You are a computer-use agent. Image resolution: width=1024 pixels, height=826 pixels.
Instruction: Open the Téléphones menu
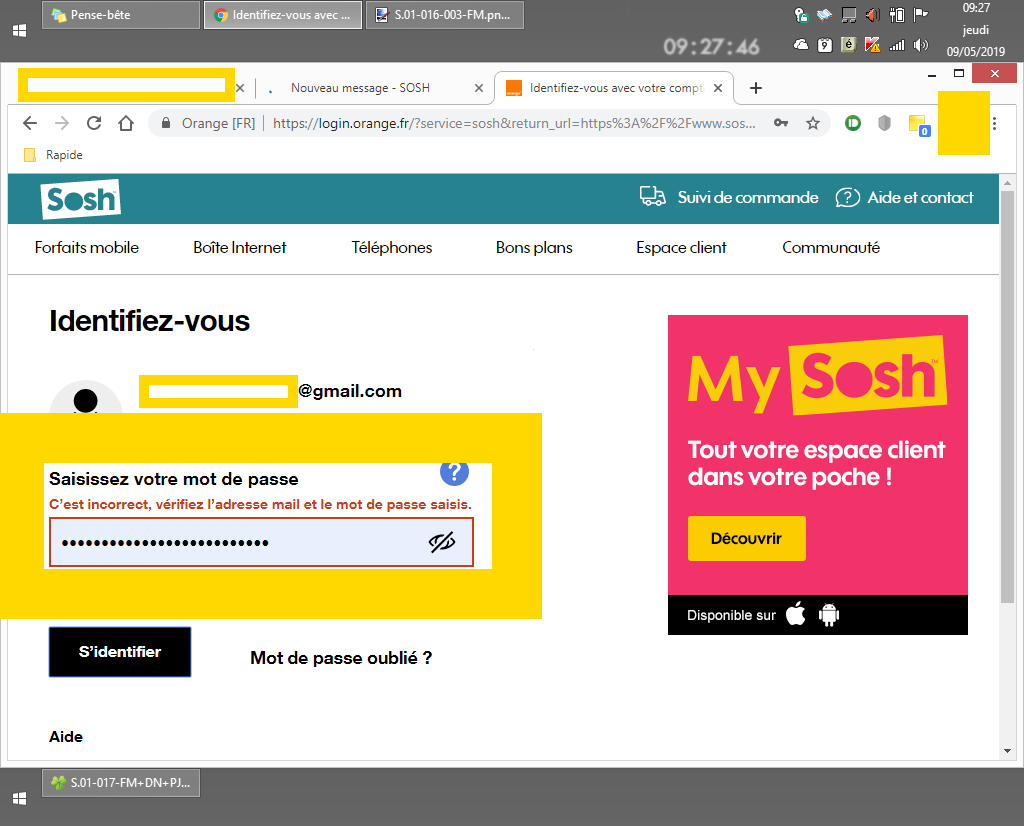[x=392, y=247]
